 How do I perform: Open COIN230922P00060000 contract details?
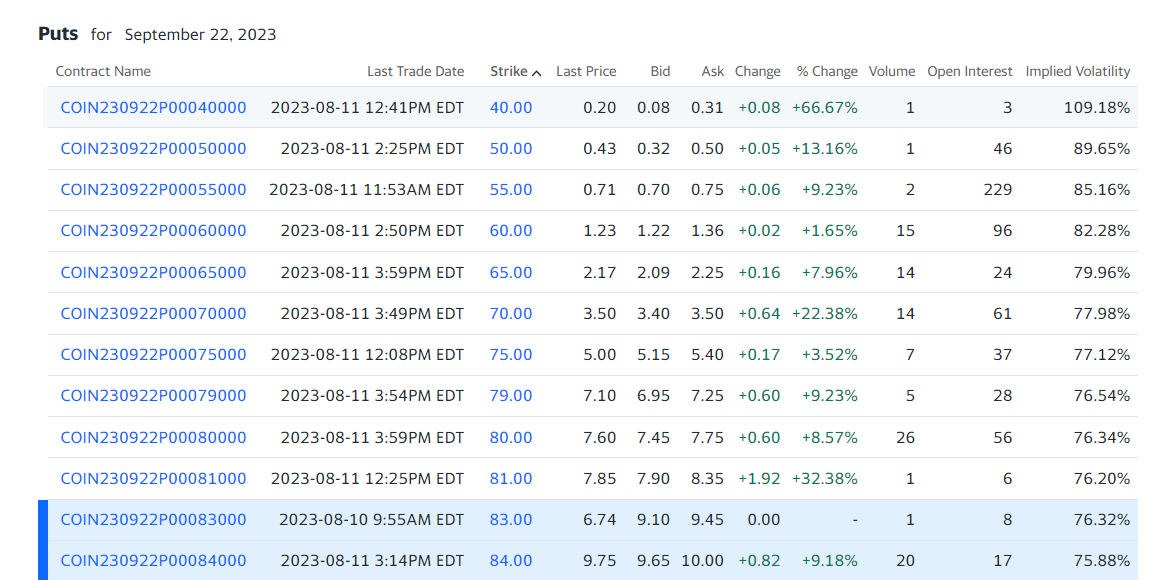[x=153, y=230]
